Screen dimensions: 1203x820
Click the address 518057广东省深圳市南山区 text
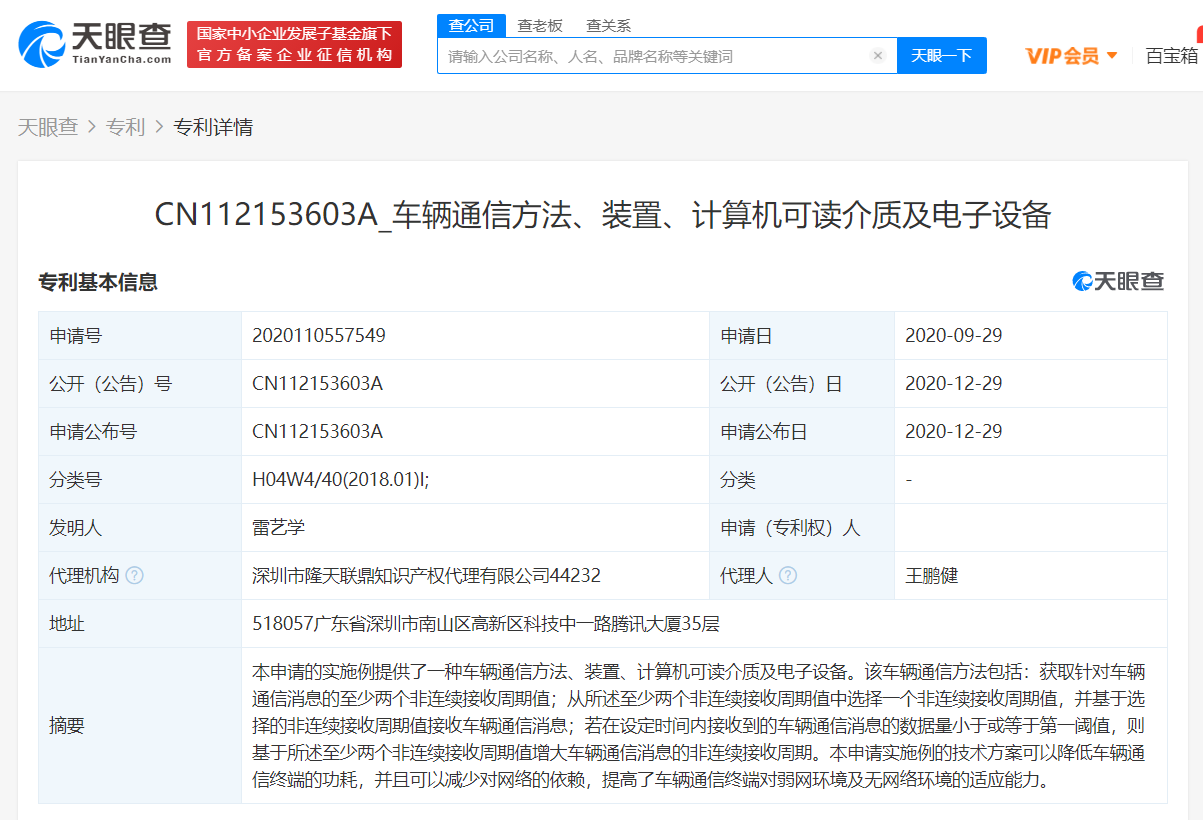486,624
